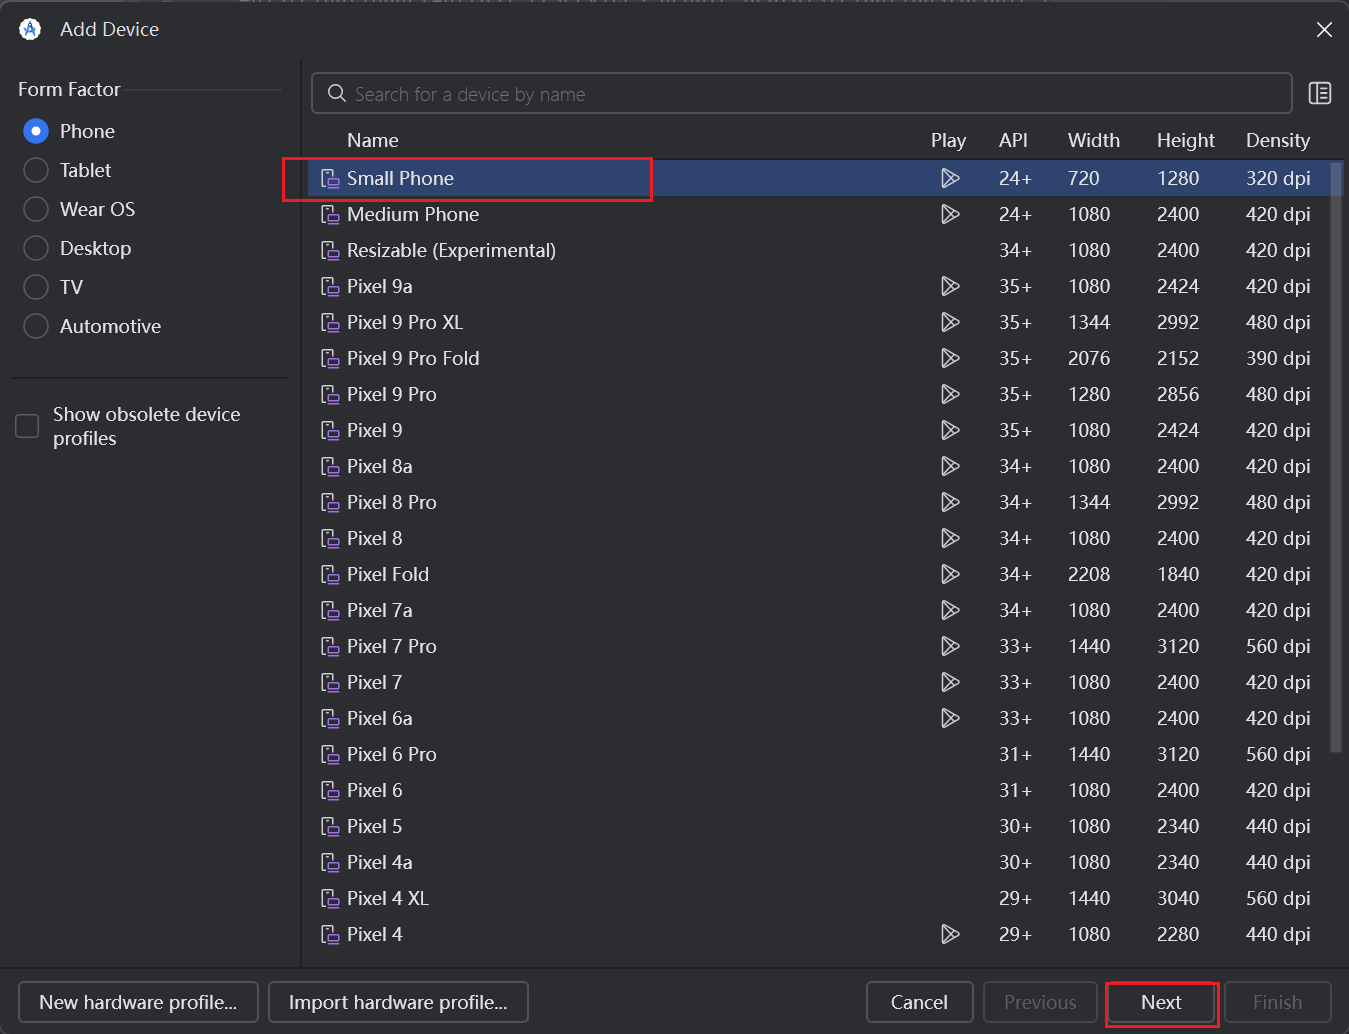Click the device icon beside Pixel Fold

pyautogui.click(x=330, y=574)
